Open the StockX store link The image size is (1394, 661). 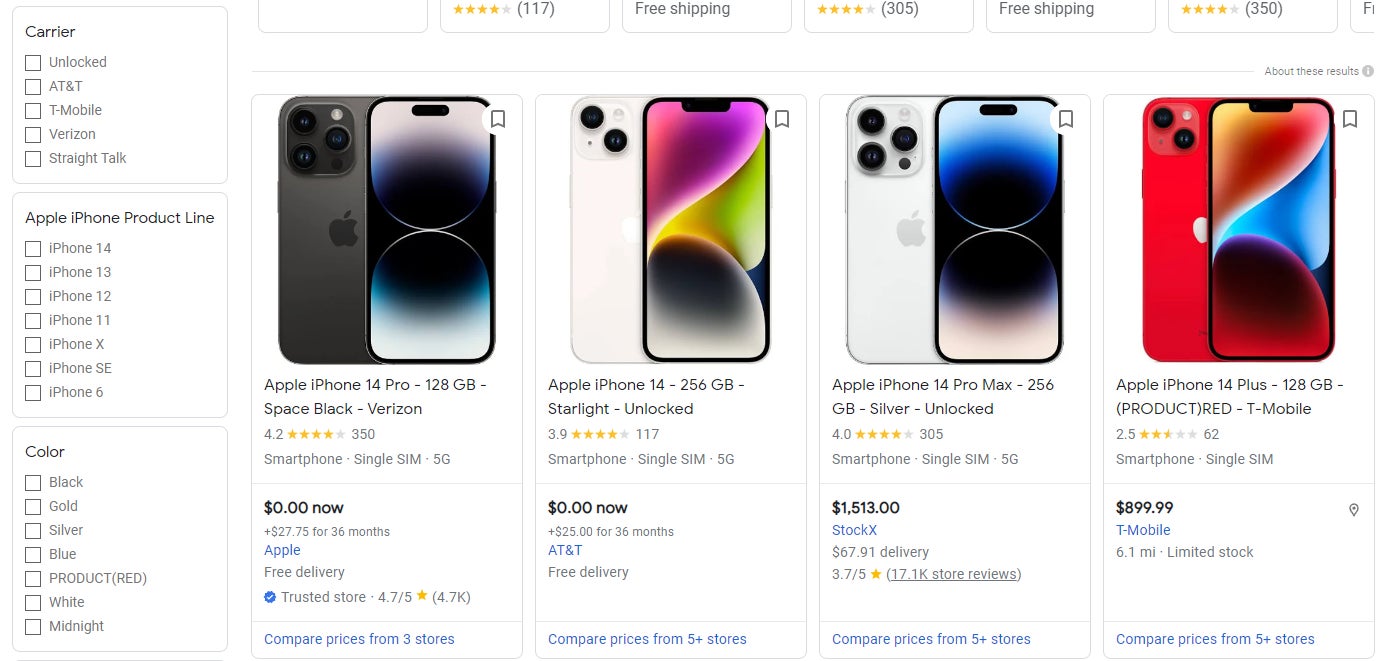[x=855, y=530]
